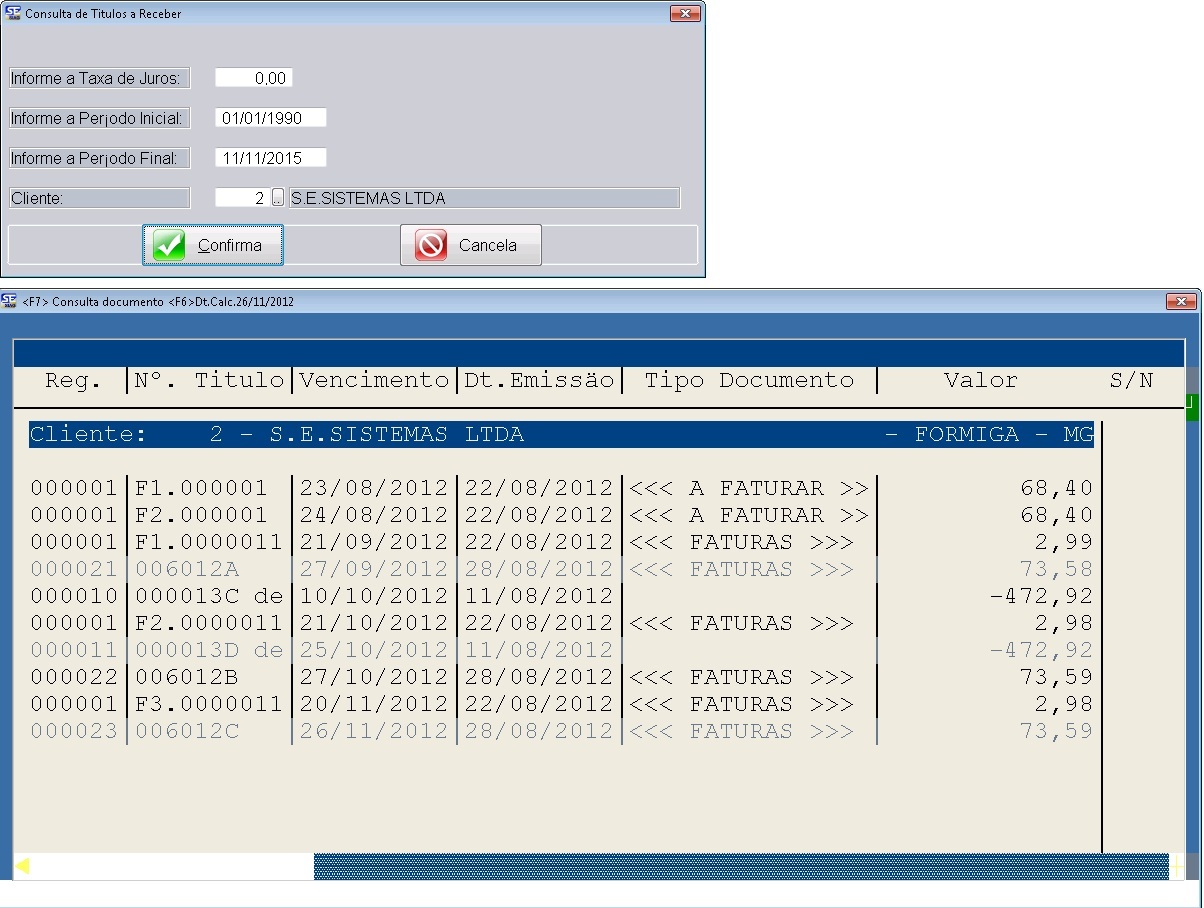Click the red prohibition Cancela icon
The image size is (1204, 908).
click(x=431, y=245)
